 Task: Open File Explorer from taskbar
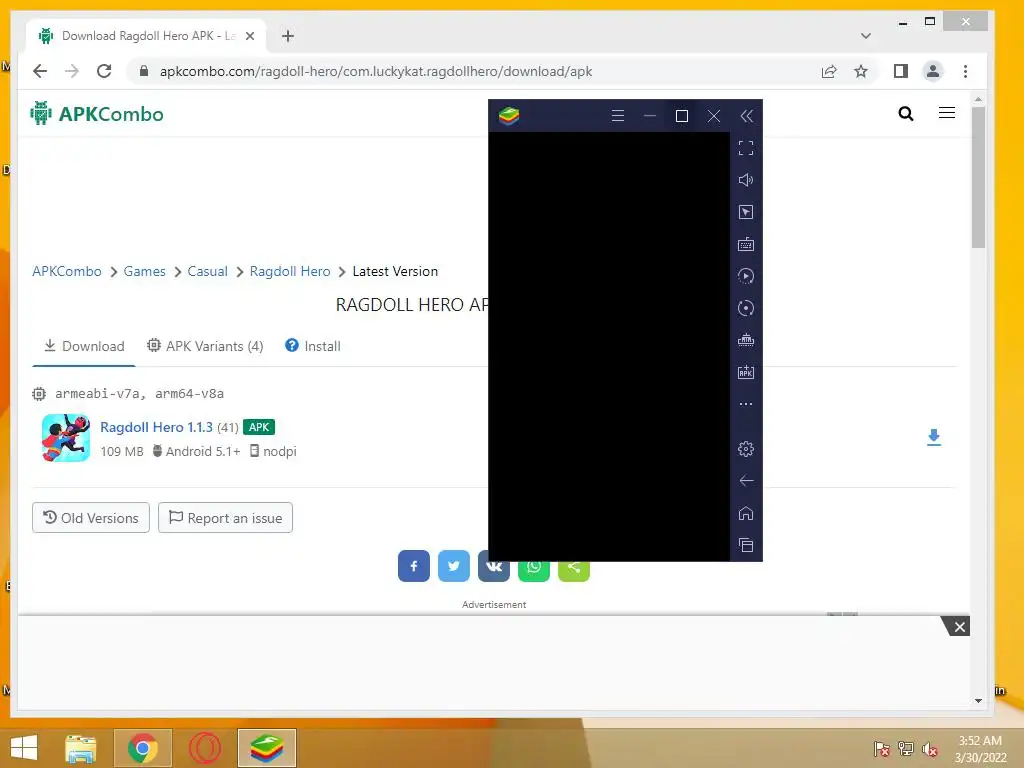pyautogui.click(x=80, y=748)
